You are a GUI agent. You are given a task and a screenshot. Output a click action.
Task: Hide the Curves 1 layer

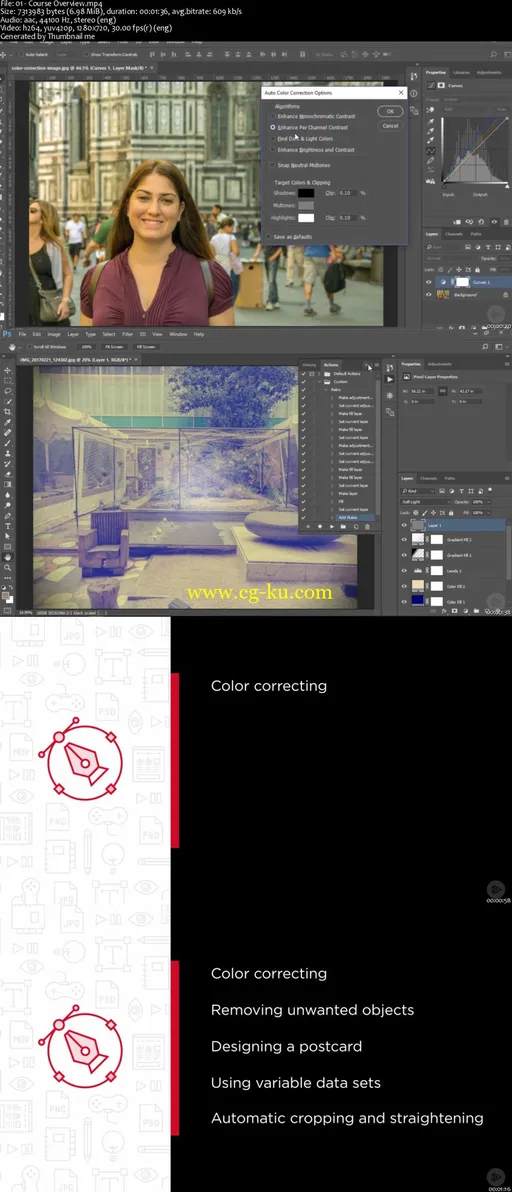430,282
